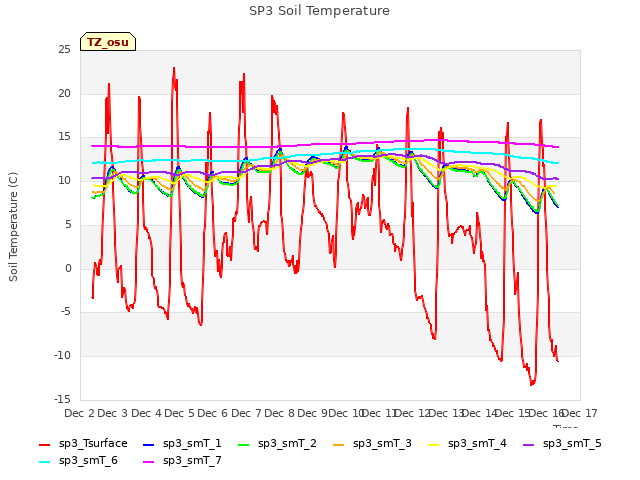The image size is (640, 480).
Task: Click the 20 y-axis tick label
Action: tap(64, 93)
